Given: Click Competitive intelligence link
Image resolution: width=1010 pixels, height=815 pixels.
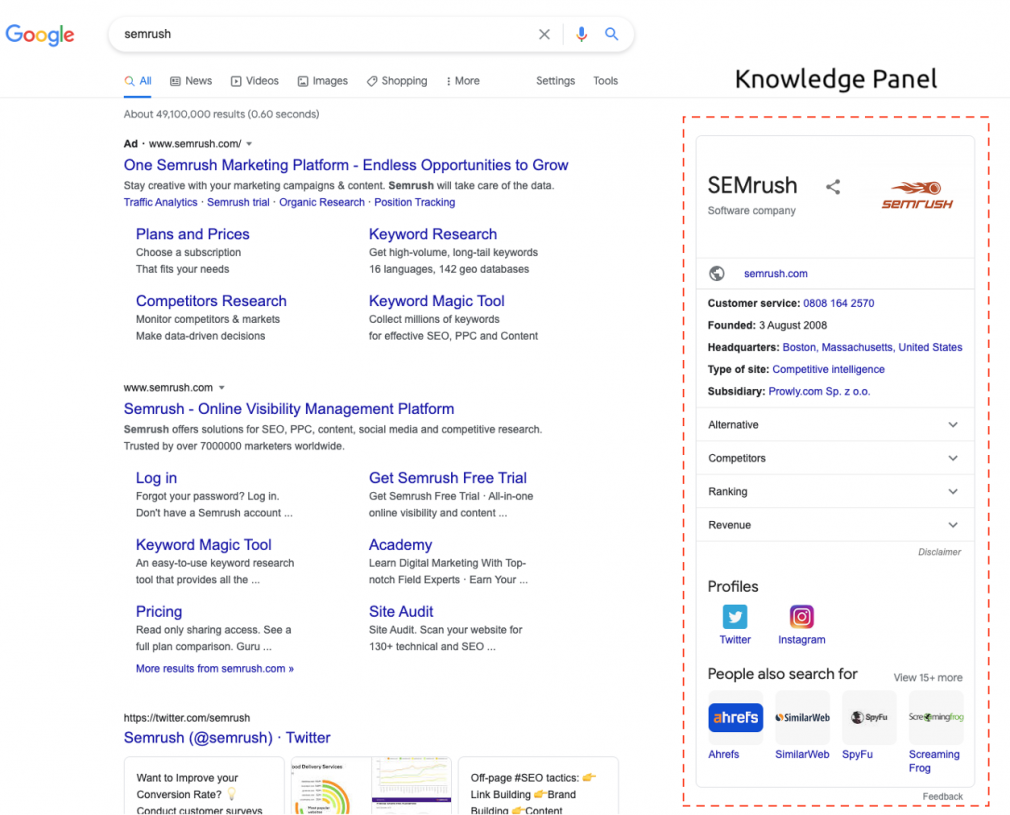Looking at the screenshot, I should pos(828,369).
